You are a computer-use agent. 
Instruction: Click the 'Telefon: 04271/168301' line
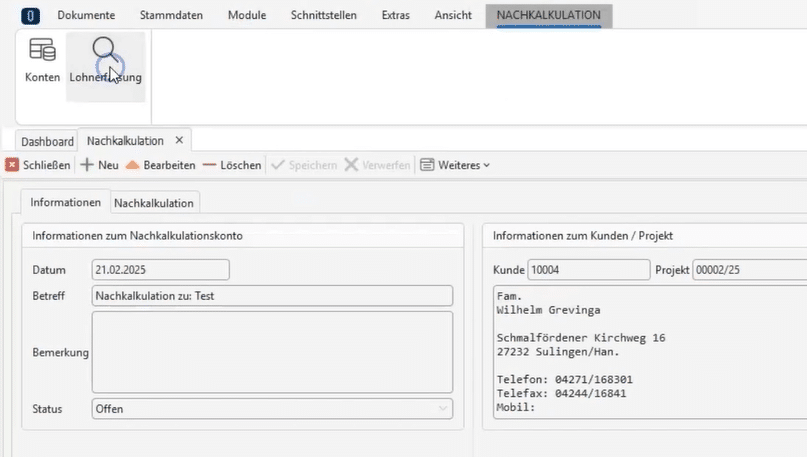click(x=565, y=380)
